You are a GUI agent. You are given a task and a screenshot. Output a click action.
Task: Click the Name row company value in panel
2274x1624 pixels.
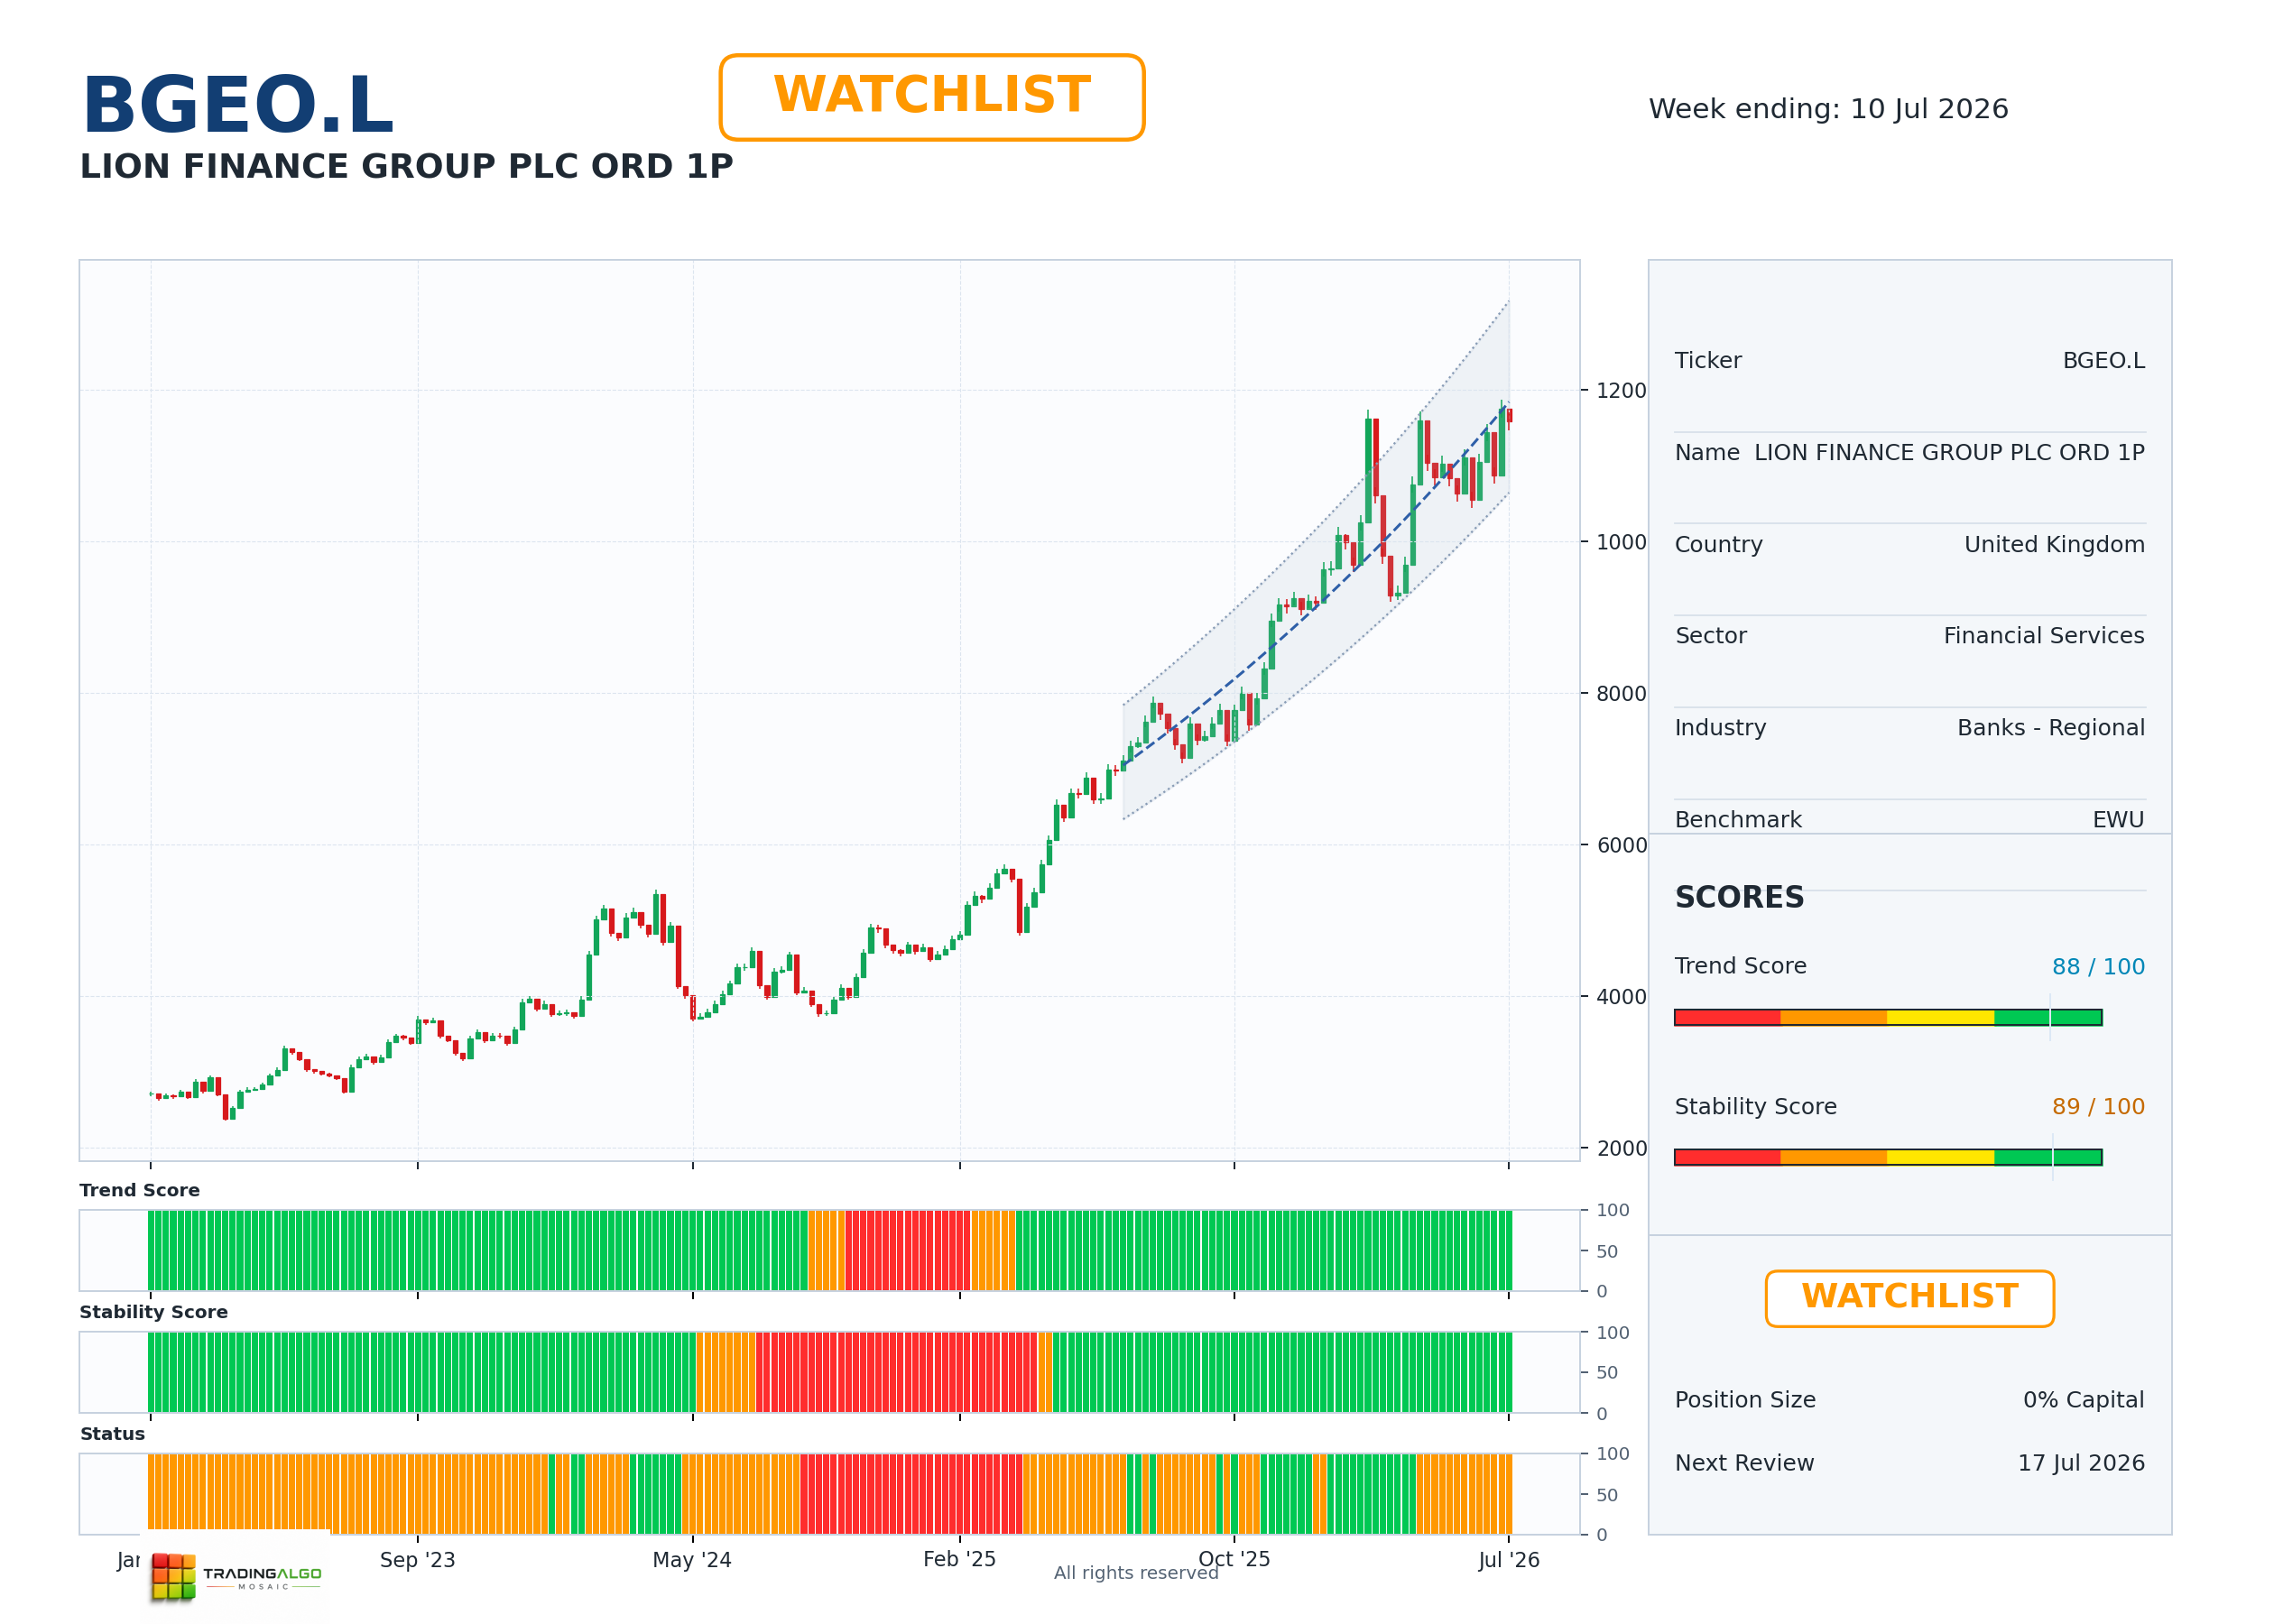[x=1949, y=452]
